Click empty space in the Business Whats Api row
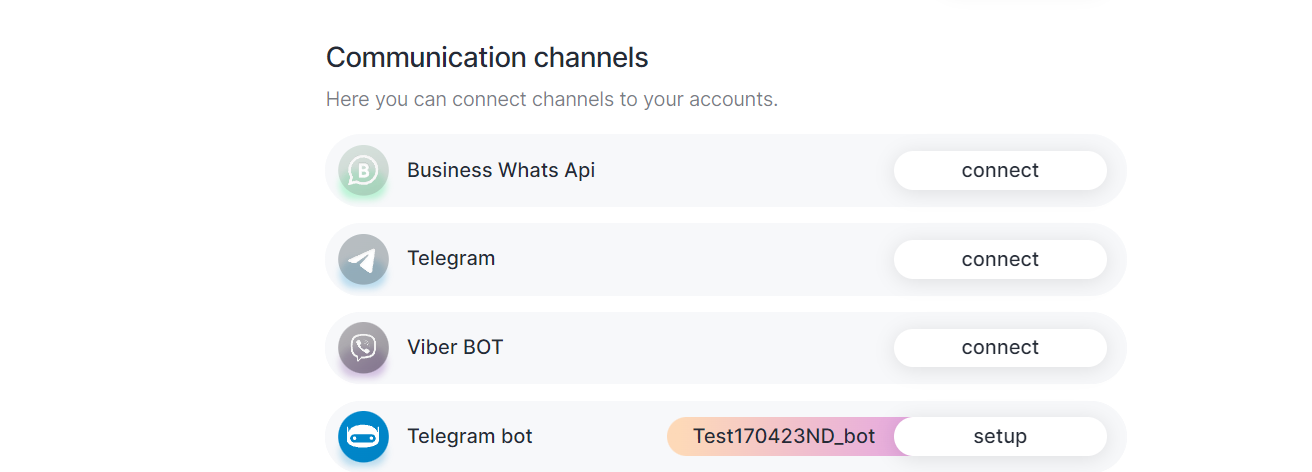This screenshot has height=472, width=1312. [x=740, y=171]
